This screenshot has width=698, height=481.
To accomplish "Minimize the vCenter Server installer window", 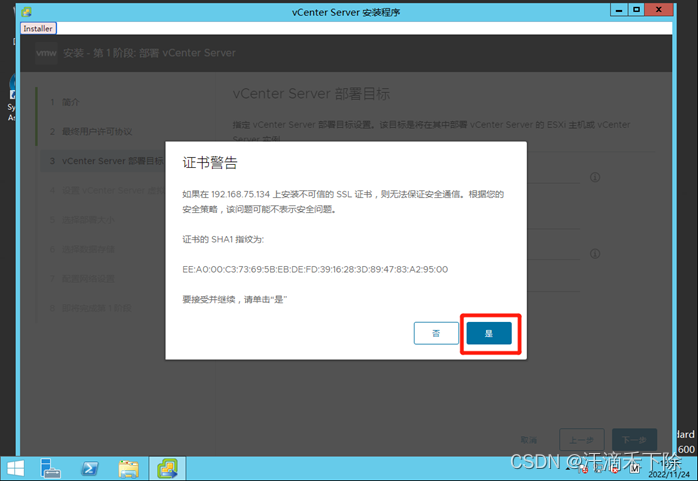I will pyautogui.click(x=619, y=10).
